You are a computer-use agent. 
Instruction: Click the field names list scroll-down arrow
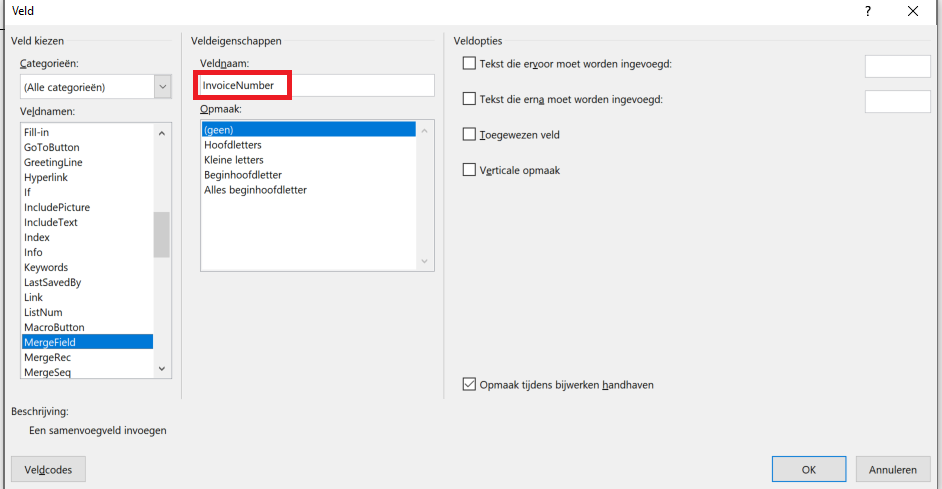pyautogui.click(x=162, y=369)
